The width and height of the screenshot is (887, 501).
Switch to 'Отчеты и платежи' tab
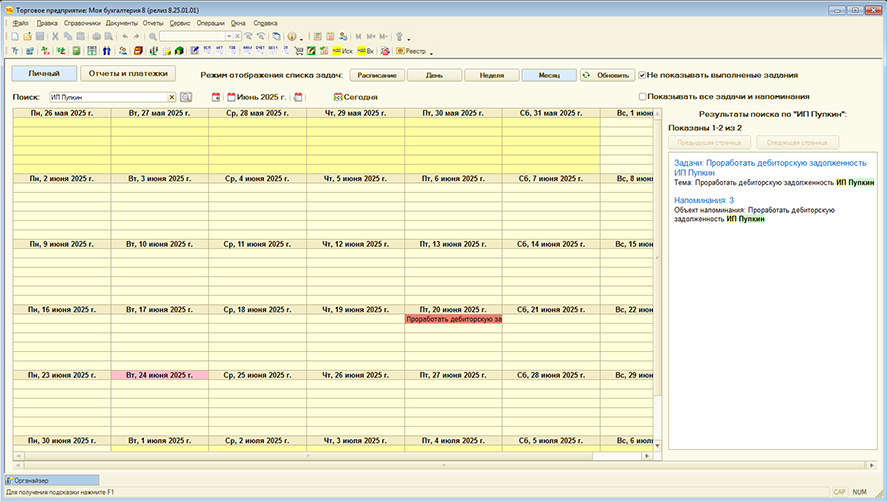pyautogui.click(x=127, y=73)
